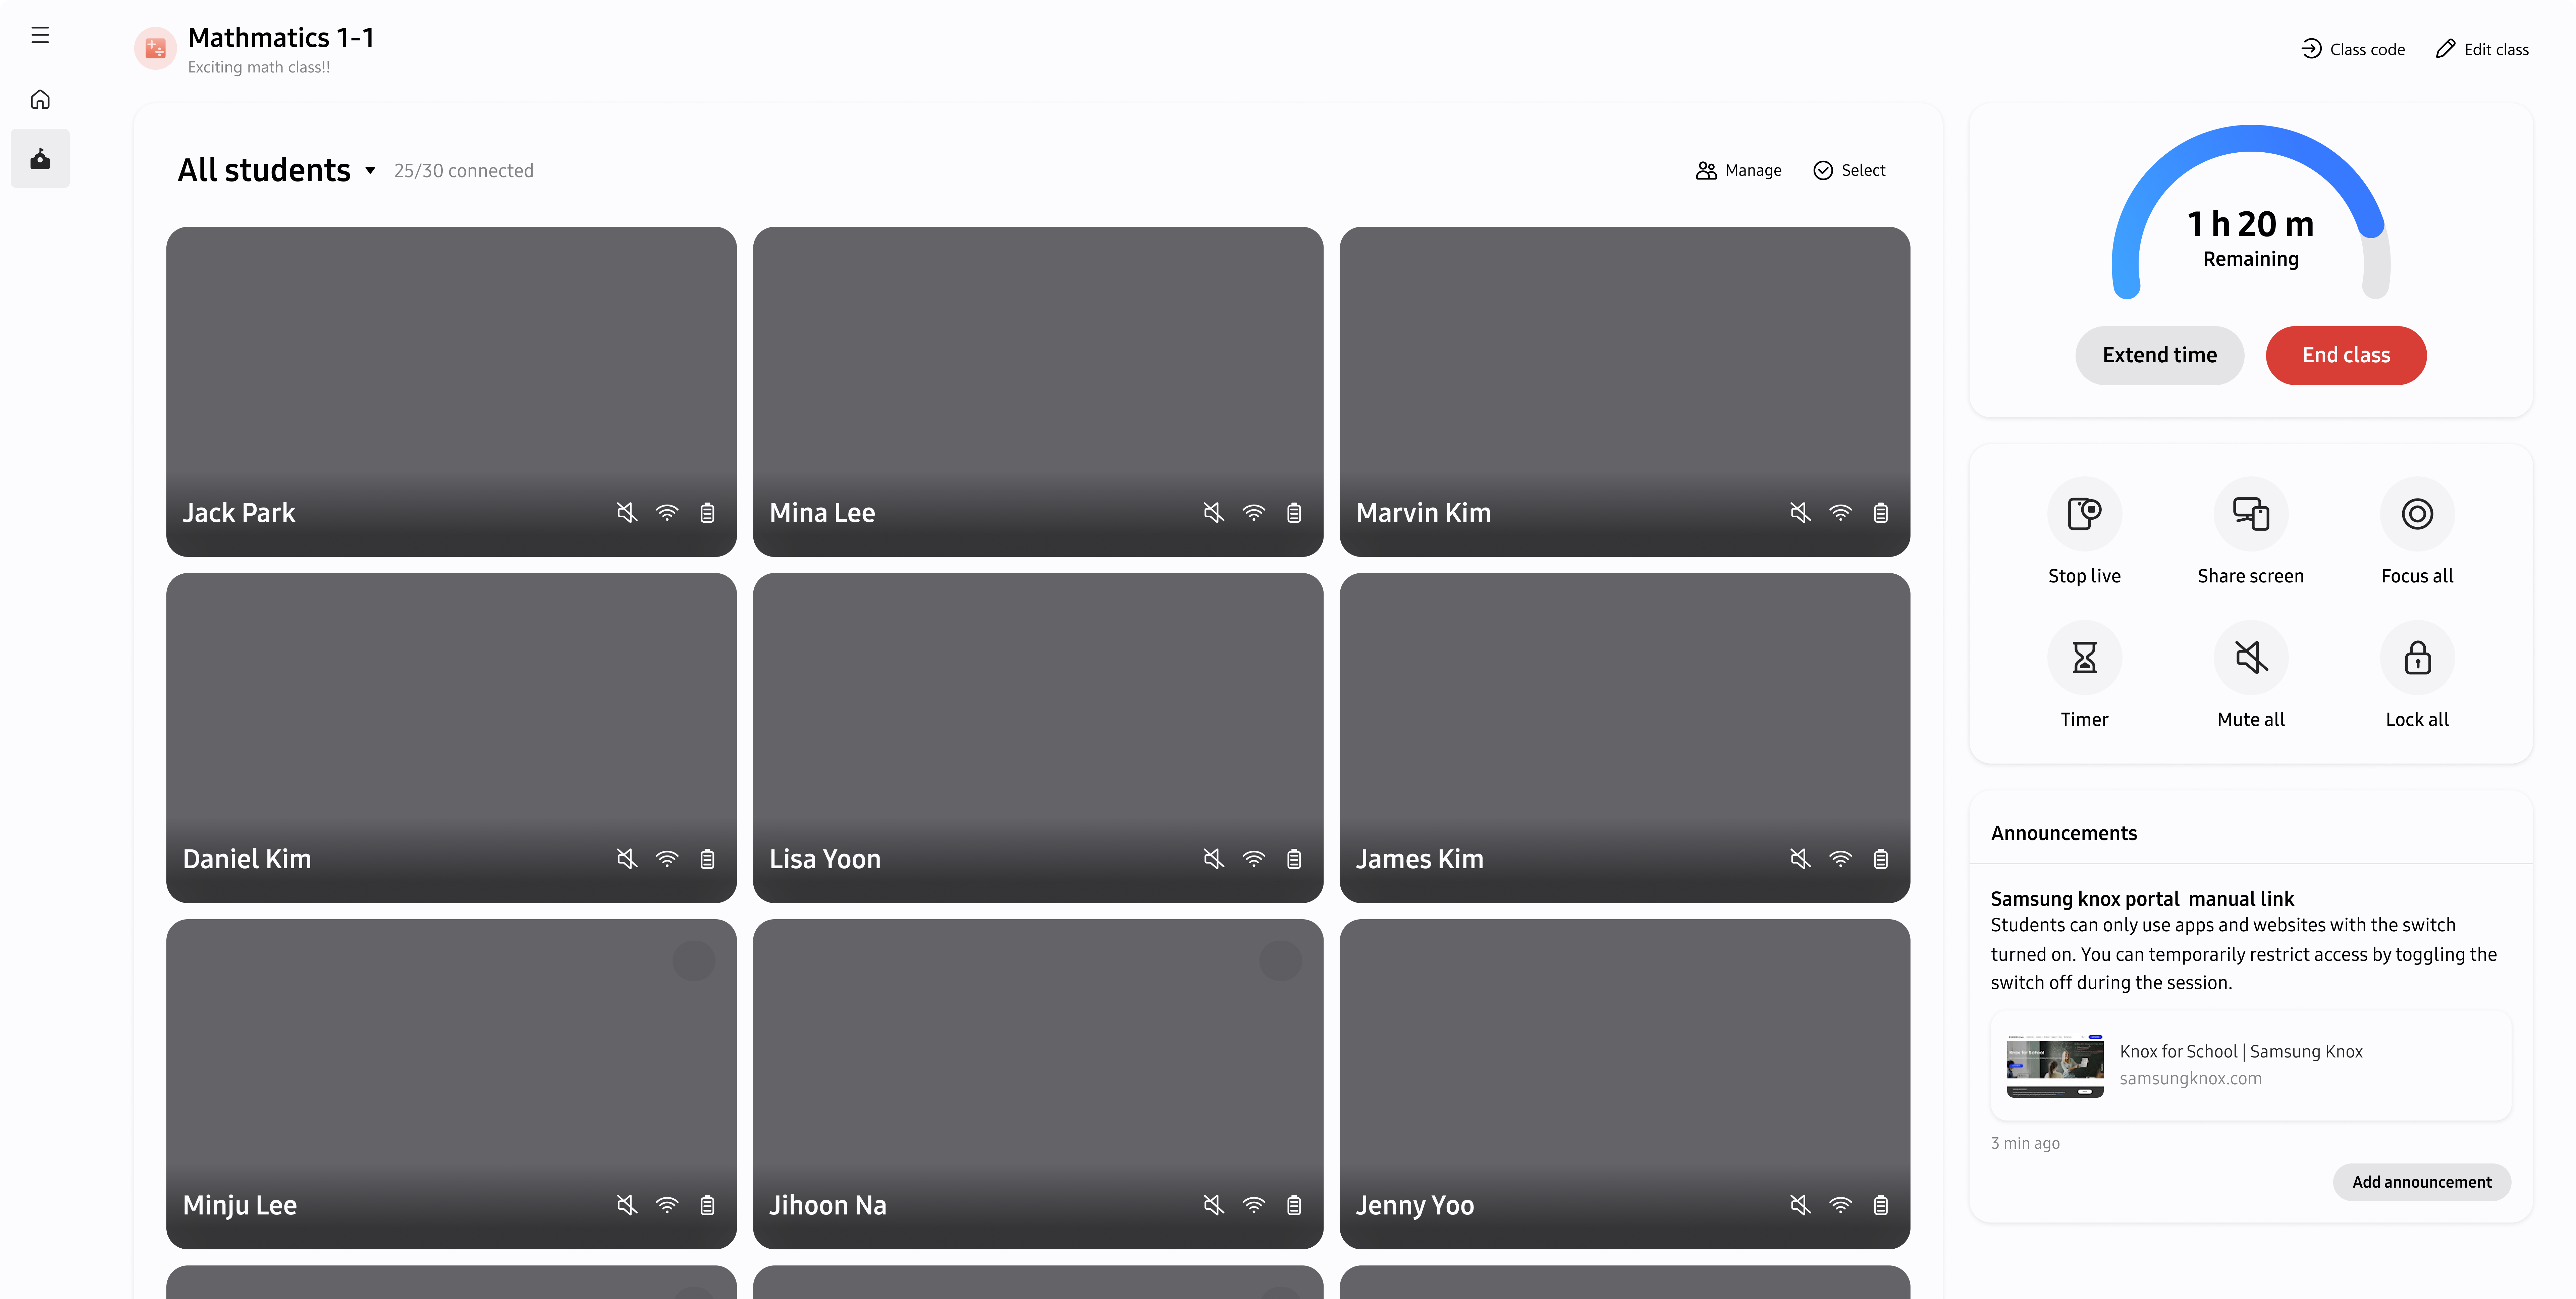
Task: Click Jack Park's mute speaker icon
Action: (x=627, y=513)
